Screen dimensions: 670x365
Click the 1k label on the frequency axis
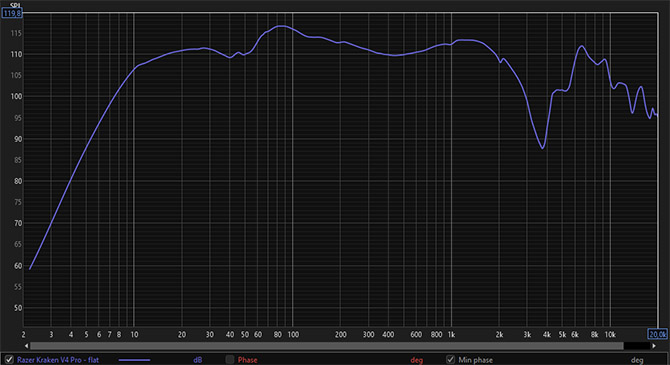click(451, 335)
